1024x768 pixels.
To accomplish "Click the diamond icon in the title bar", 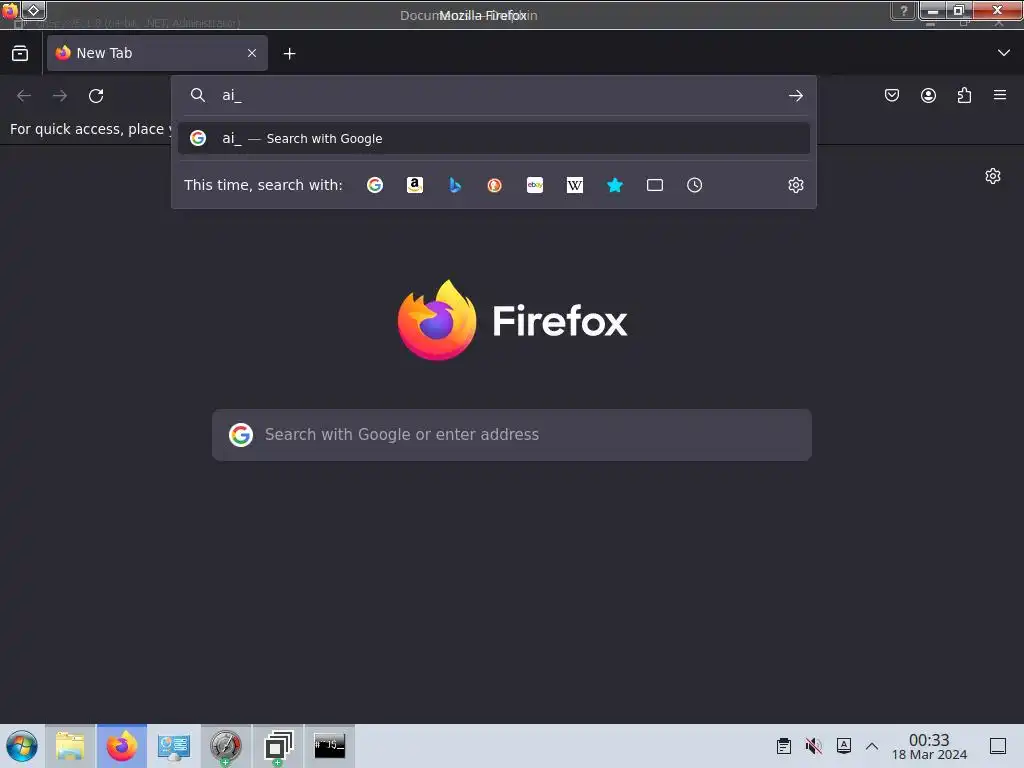I will coord(33,10).
